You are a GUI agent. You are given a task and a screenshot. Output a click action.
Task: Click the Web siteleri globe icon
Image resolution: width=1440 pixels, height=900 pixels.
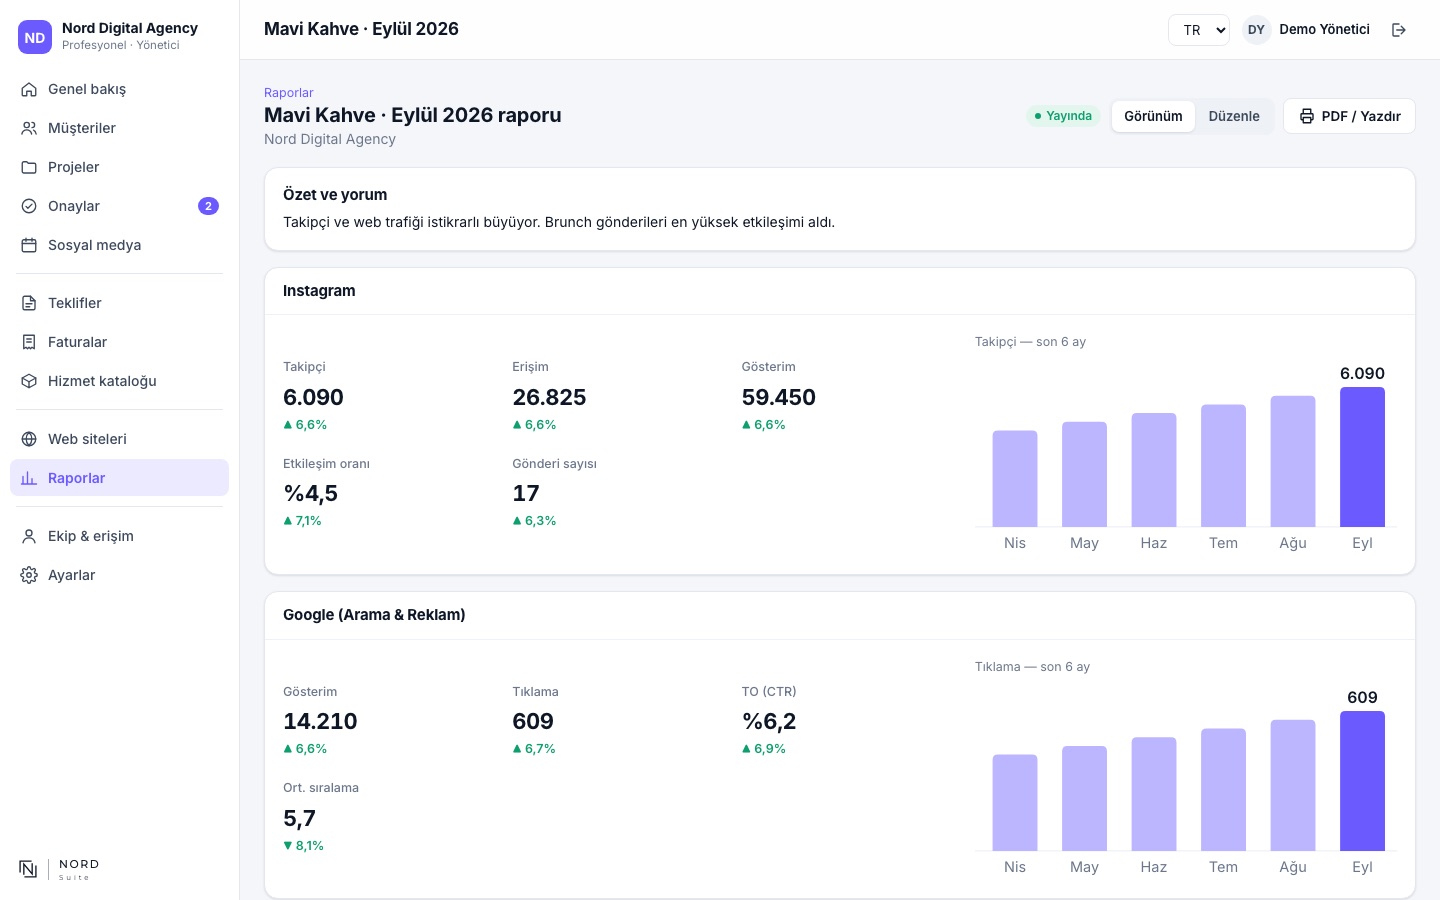(x=29, y=439)
